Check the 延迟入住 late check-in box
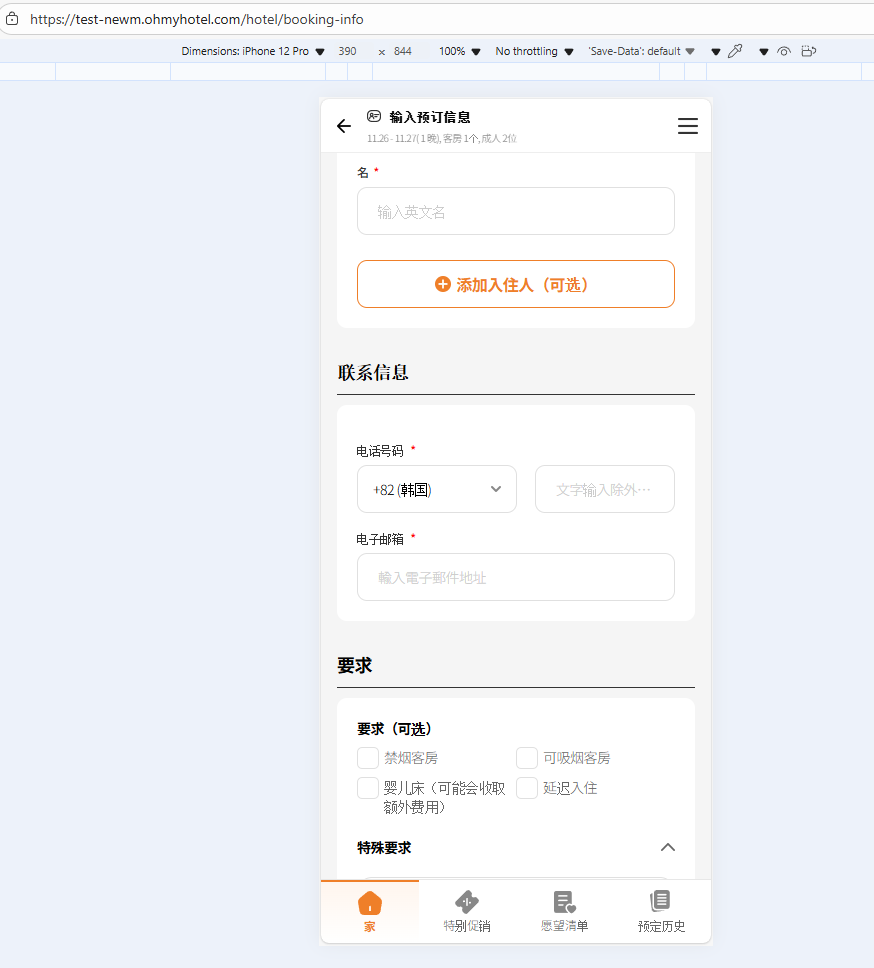This screenshot has width=874, height=968. (526, 788)
